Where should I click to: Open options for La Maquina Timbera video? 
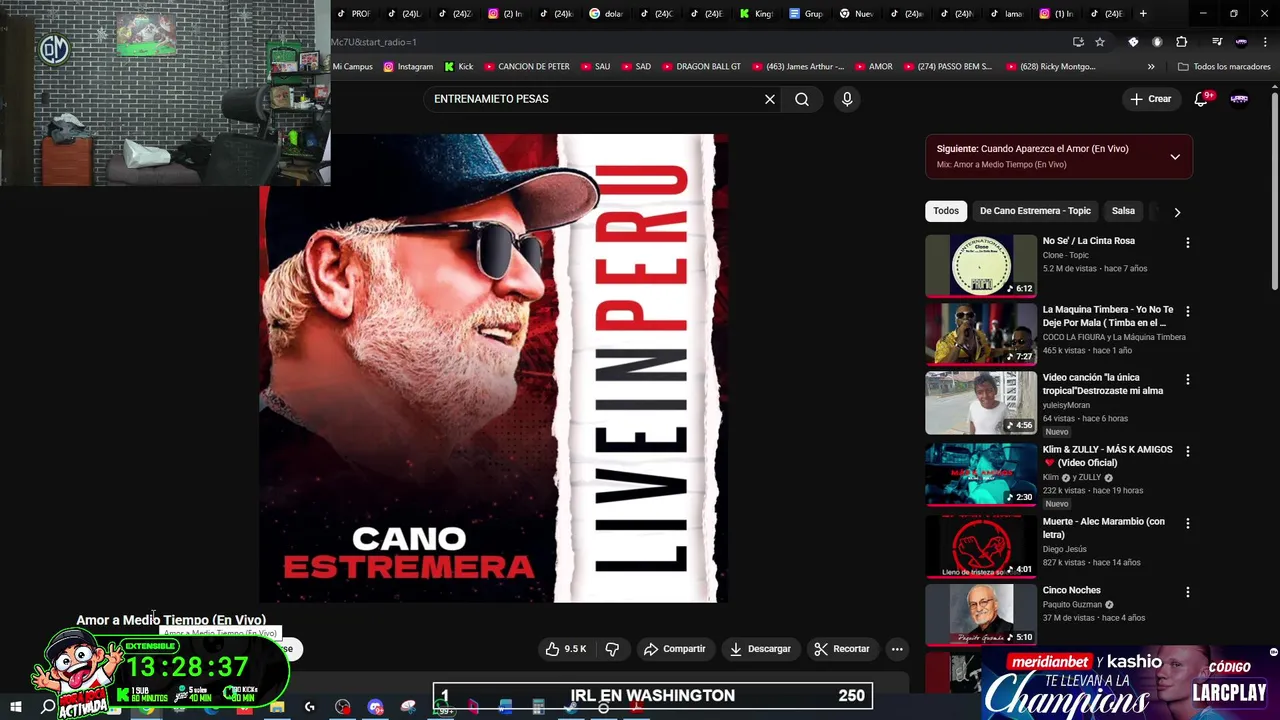tap(1188, 312)
